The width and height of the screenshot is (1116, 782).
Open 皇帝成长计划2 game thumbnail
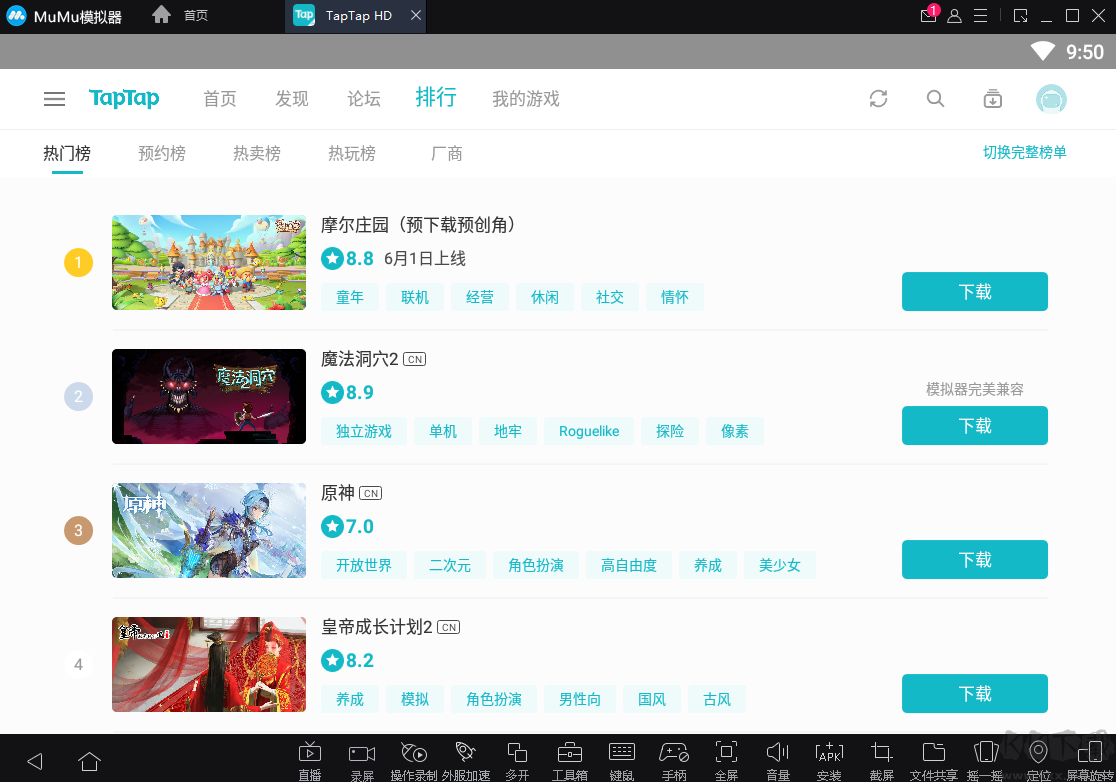(209, 665)
